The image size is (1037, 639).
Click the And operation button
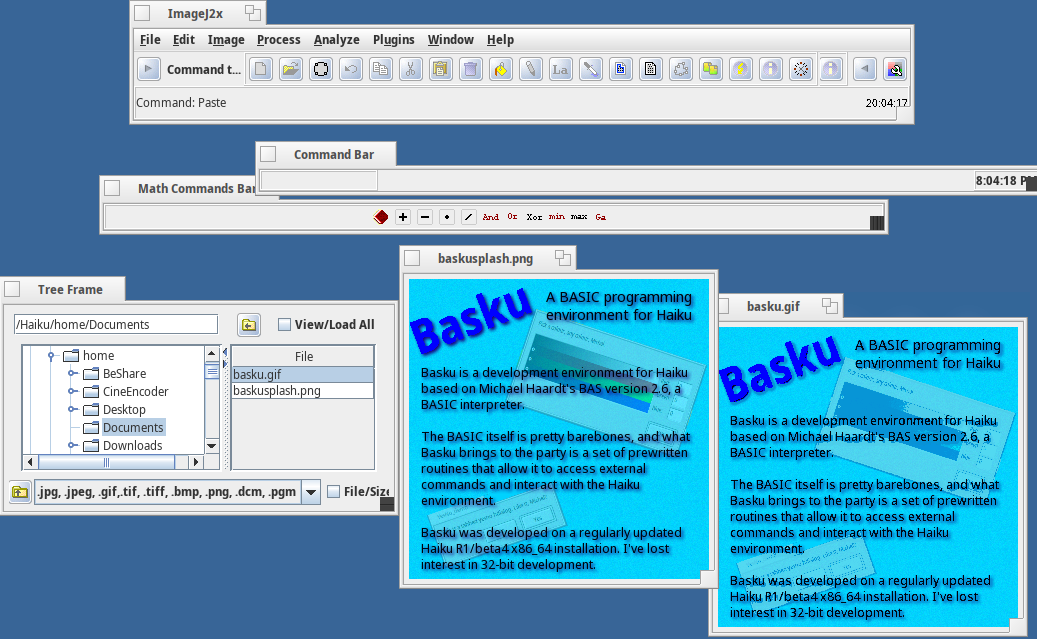491,217
